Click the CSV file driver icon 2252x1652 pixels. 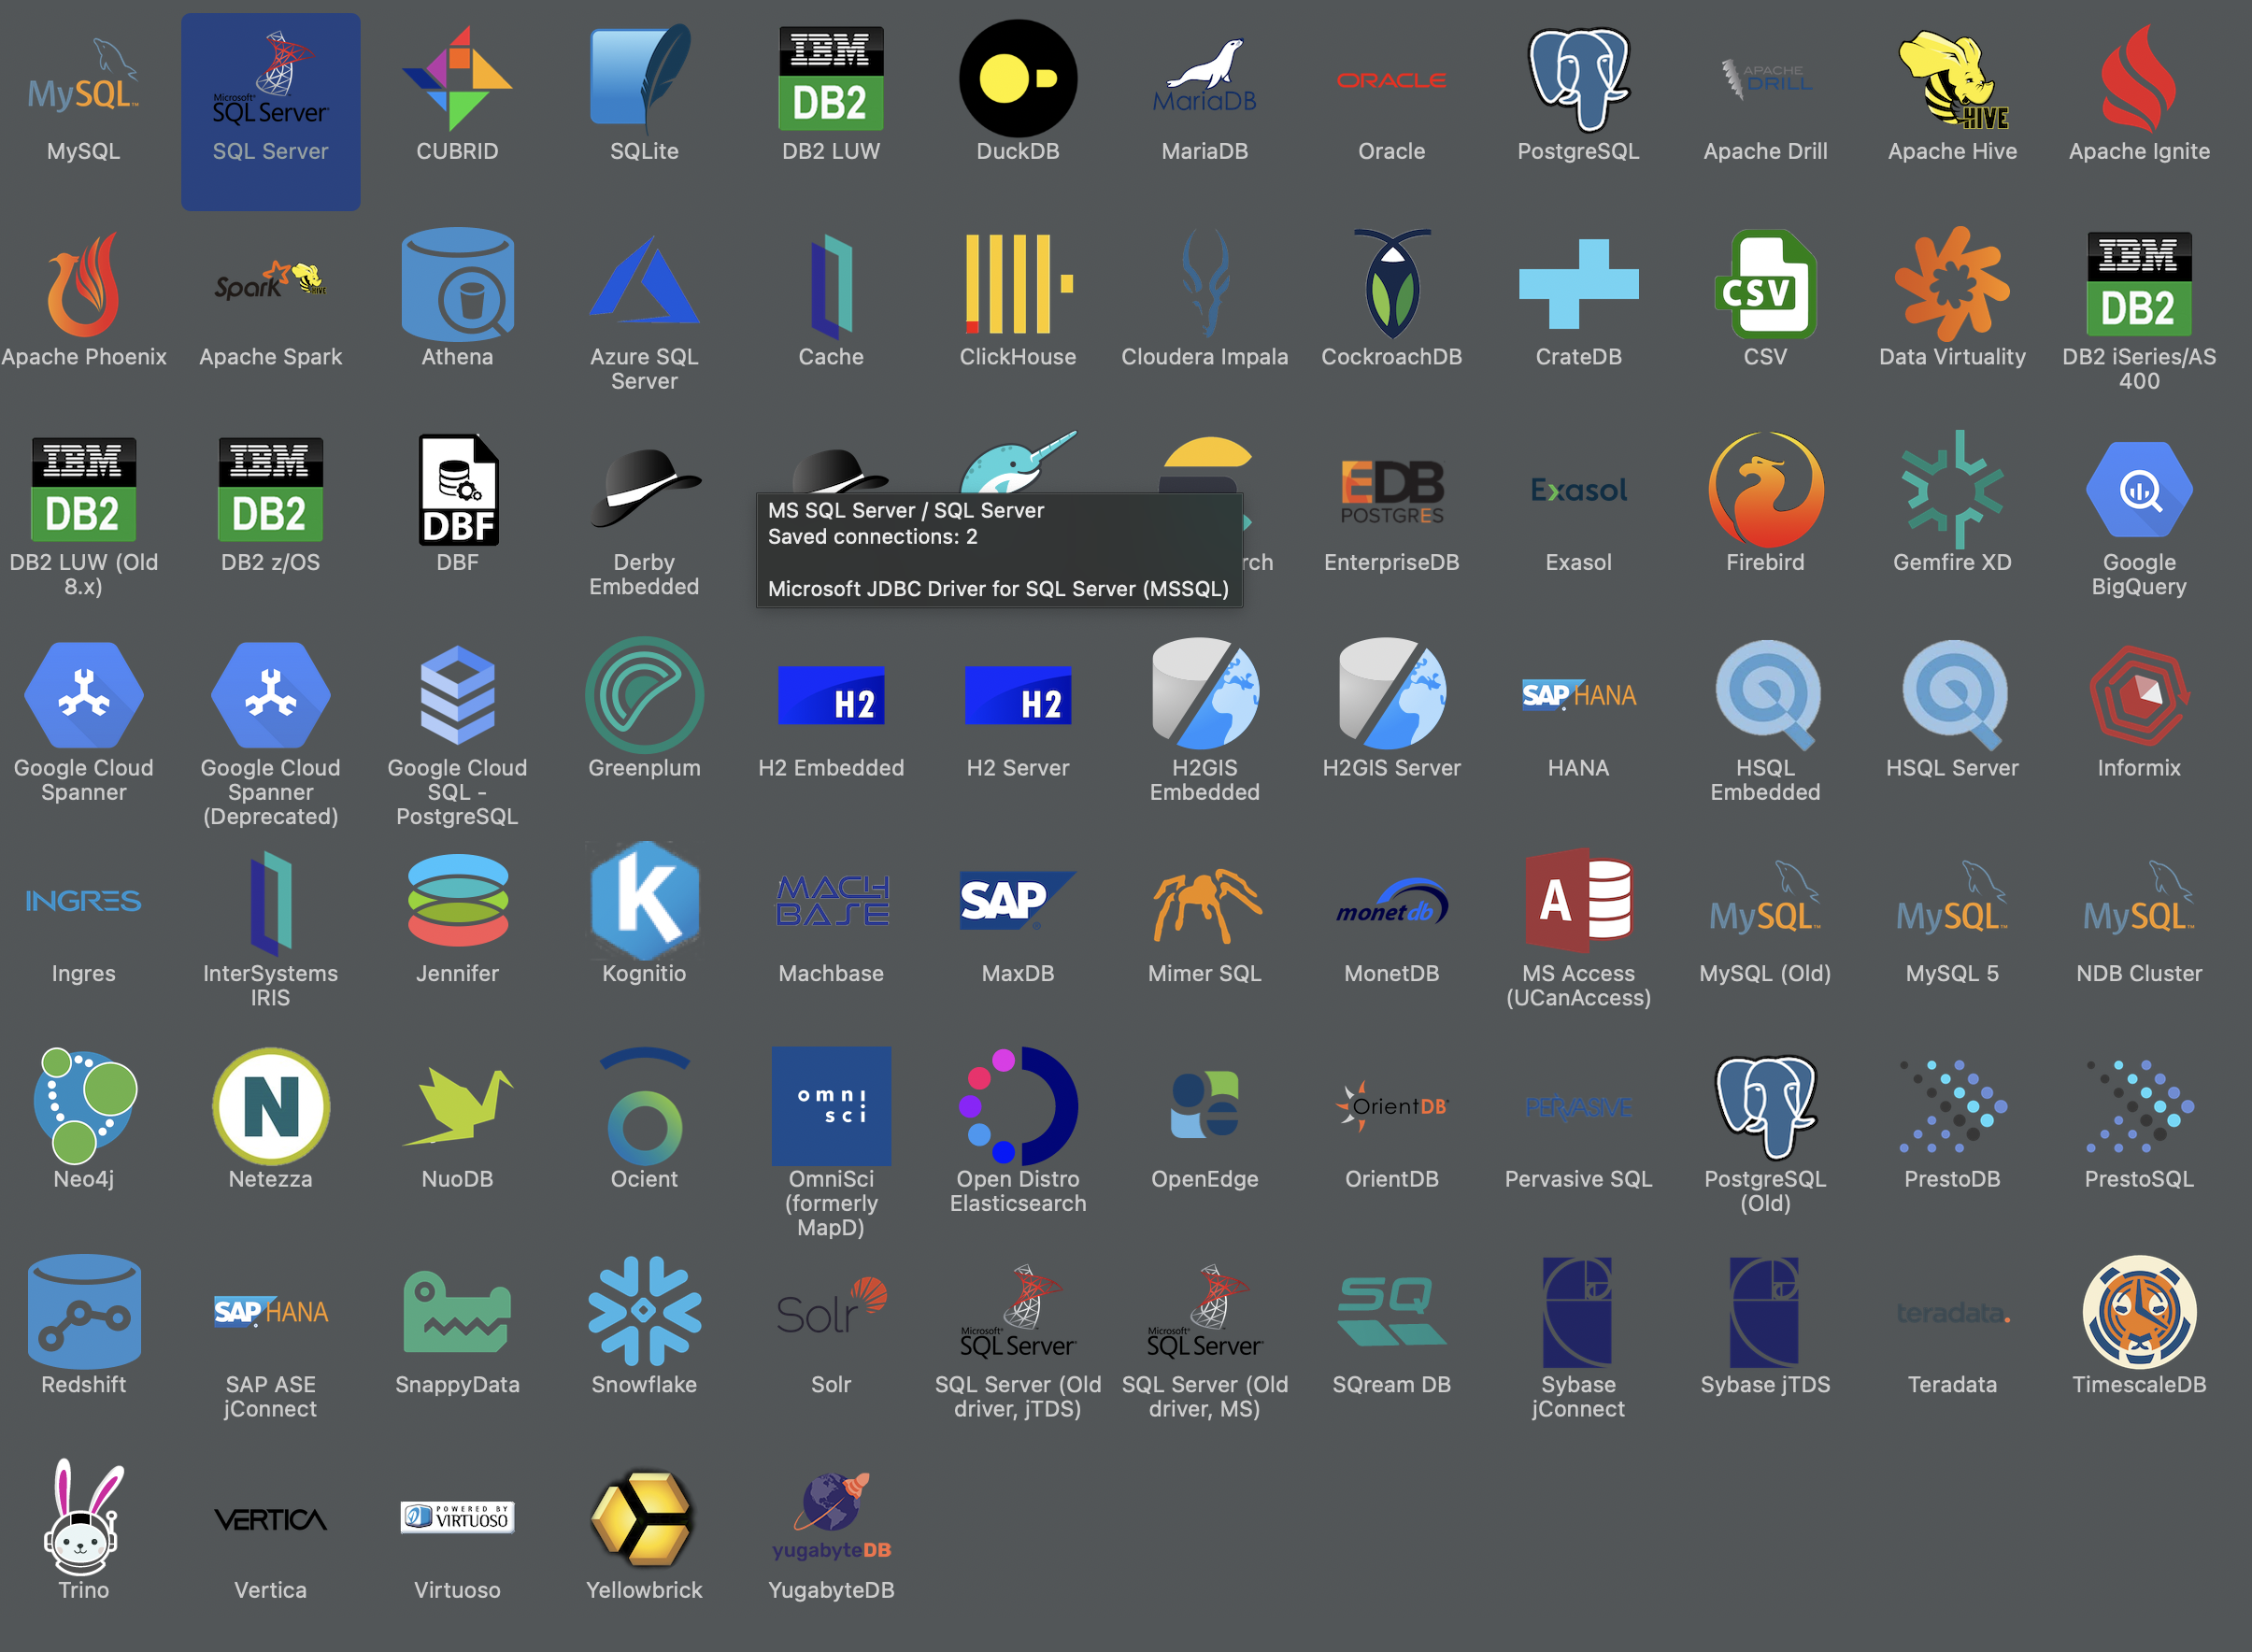click(x=1765, y=284)
